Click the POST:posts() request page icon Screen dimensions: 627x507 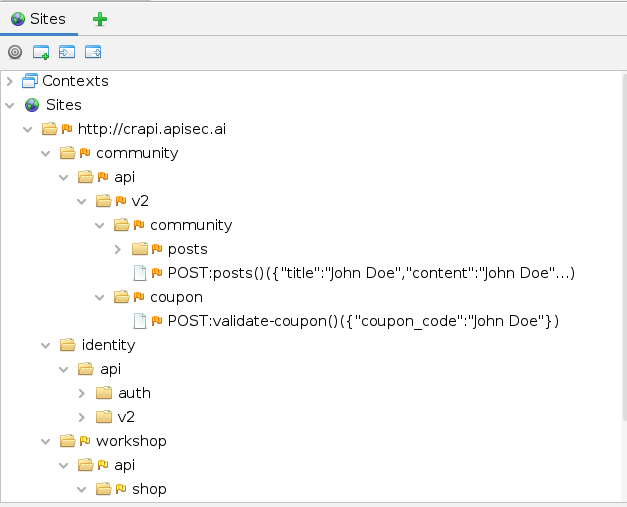click(140, 273)
